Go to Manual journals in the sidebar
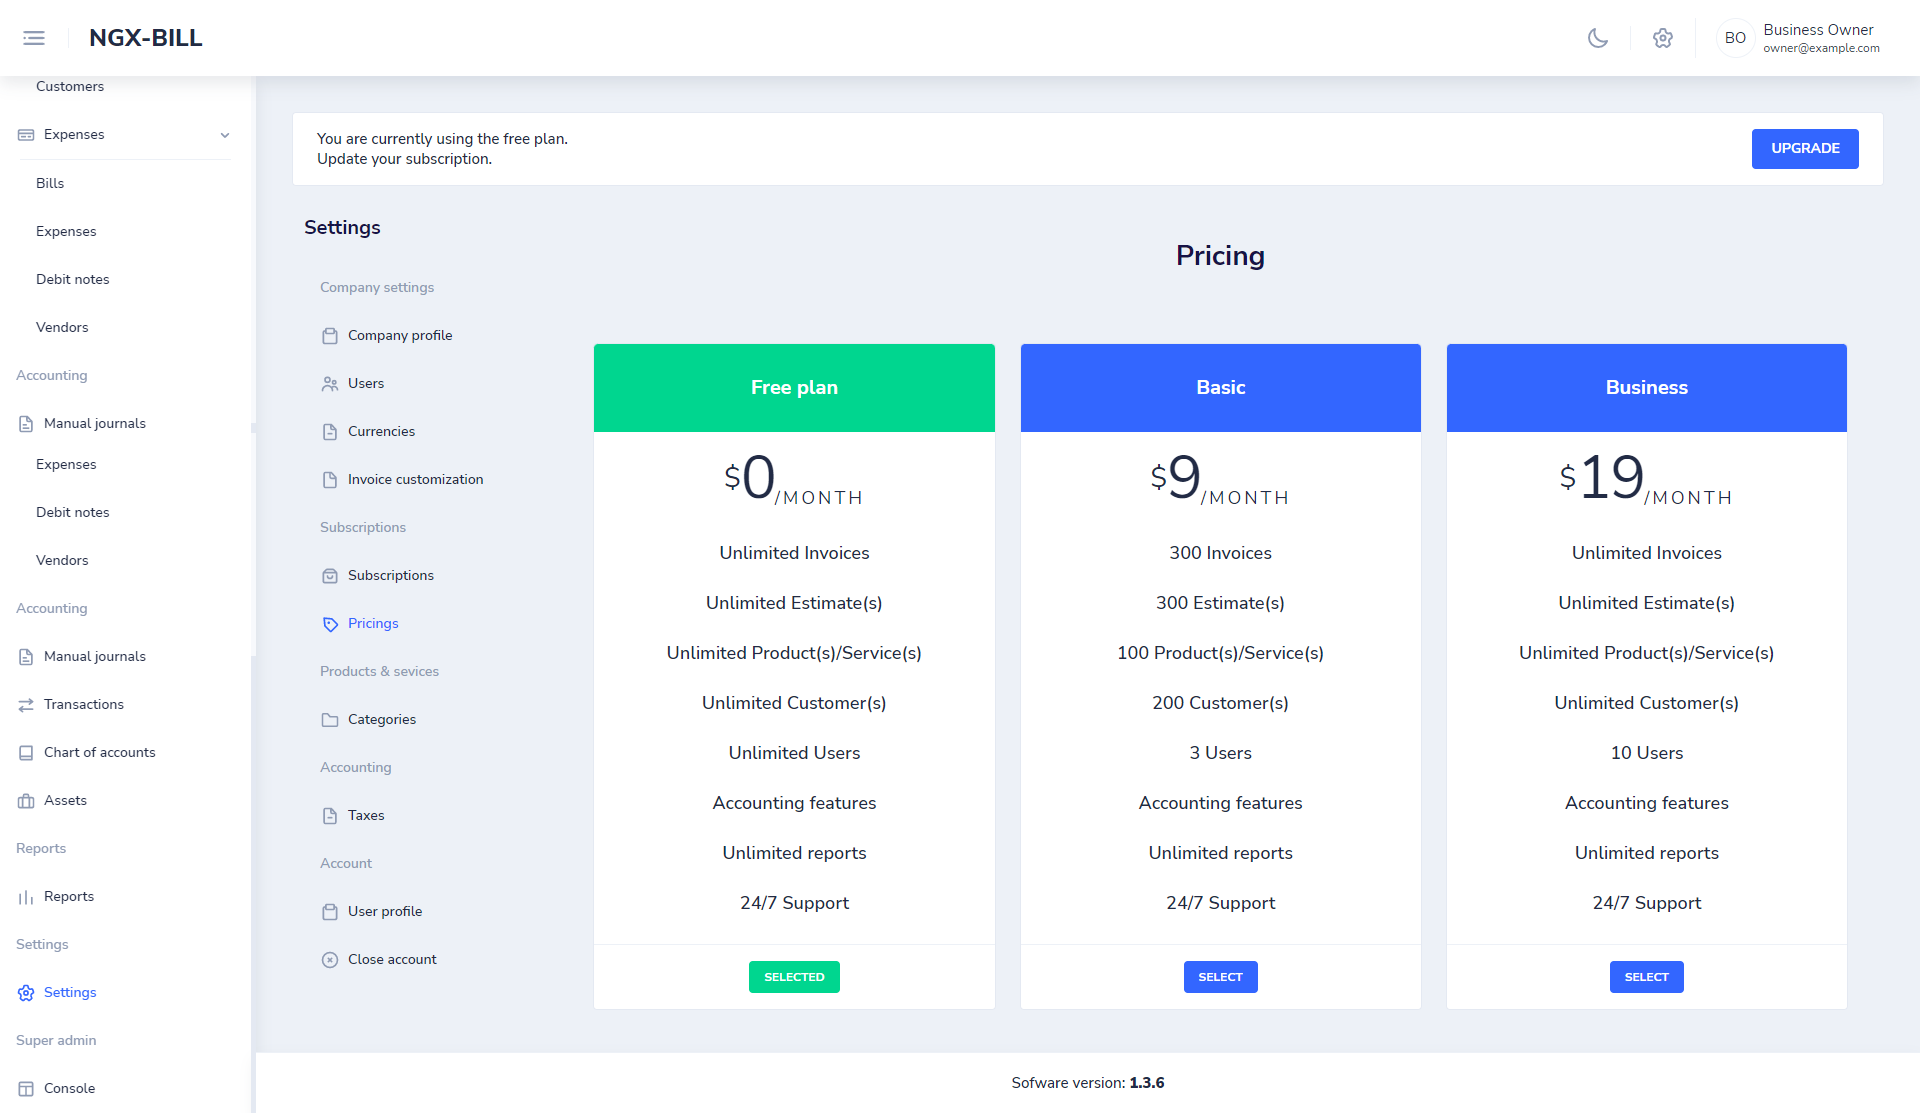Screen dimensions: 1920x1113 tap(94, 423)
